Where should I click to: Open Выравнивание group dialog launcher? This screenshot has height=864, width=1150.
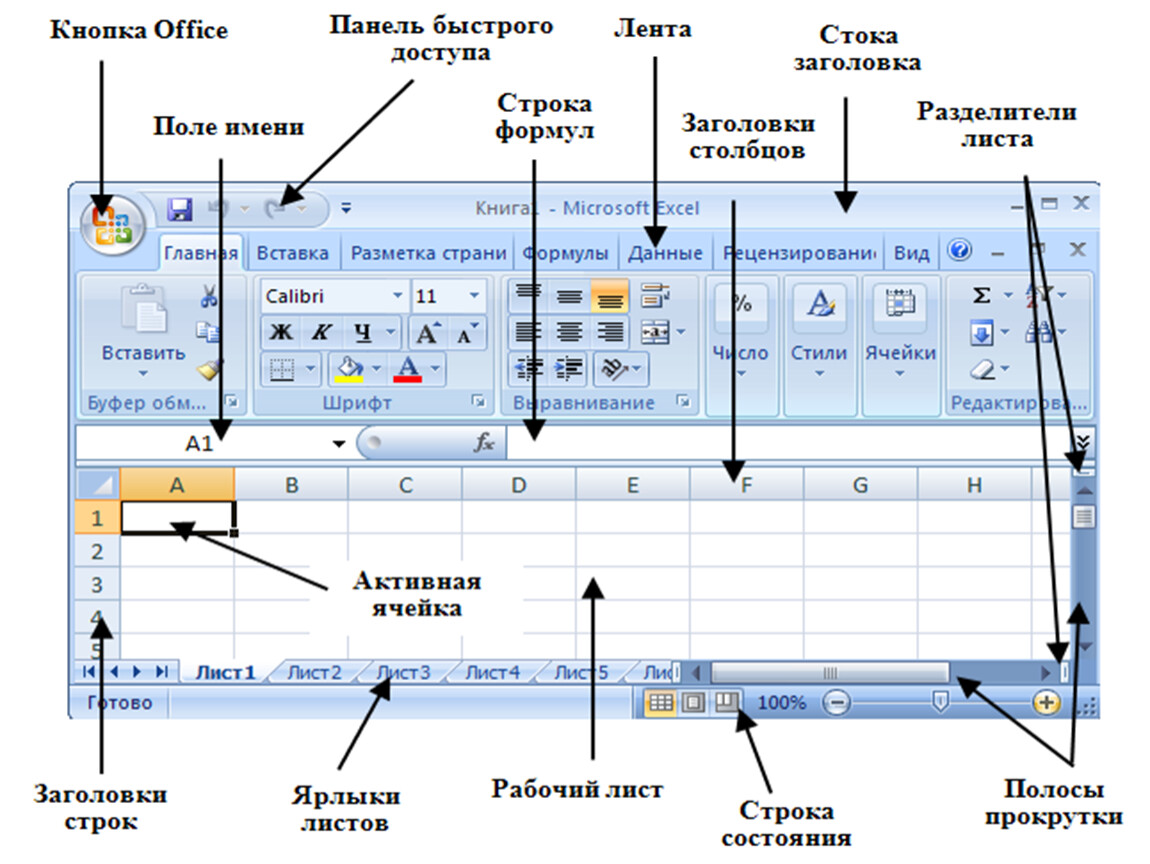pos(683,400)
